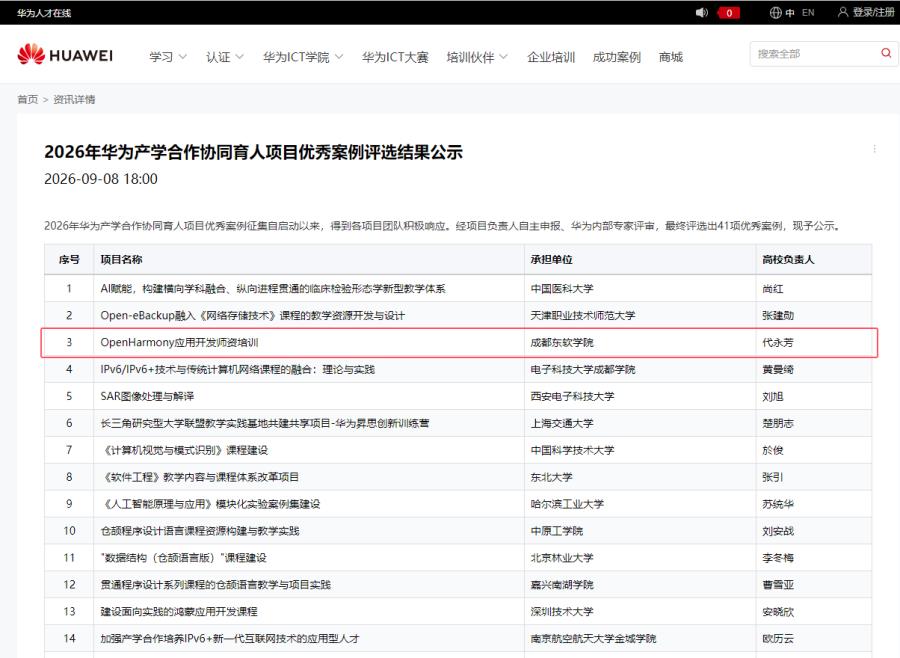The width and height of the screenshot is (900, 658).
Task: Switch language to EN
Action: click(x=808, y=13)
